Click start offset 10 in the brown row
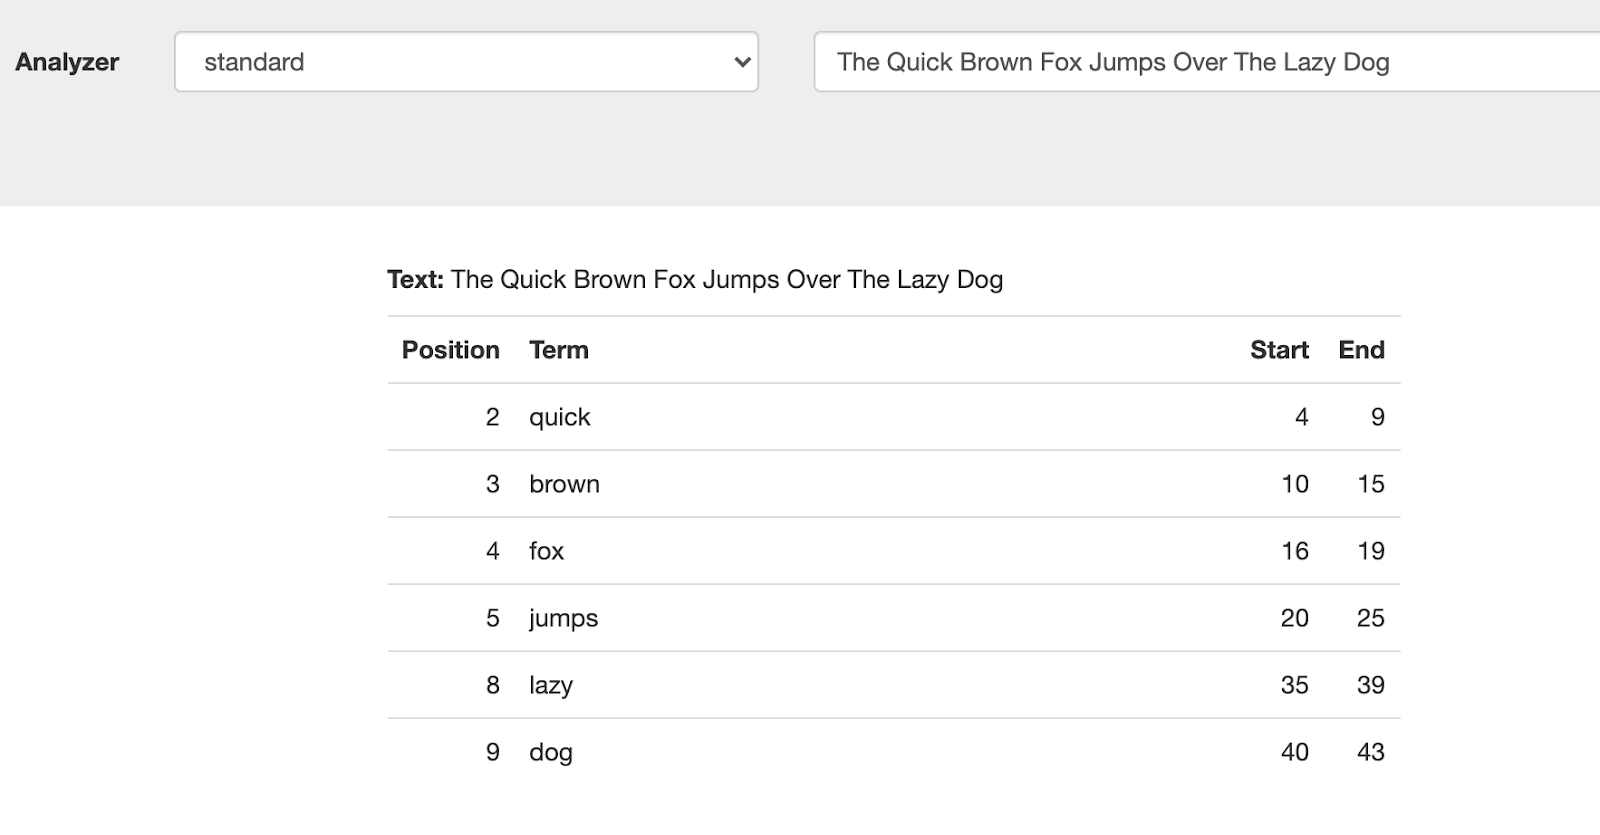 (1294, 484)
